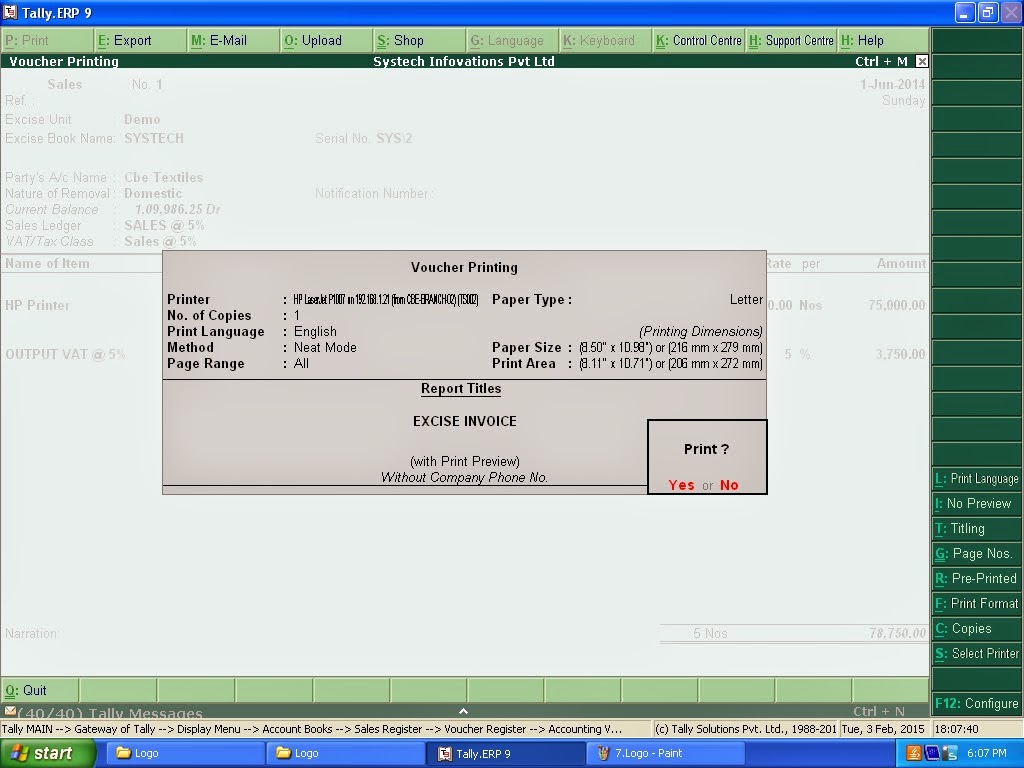
Task: Open Select Printer
Action: [x=977, y=654]
